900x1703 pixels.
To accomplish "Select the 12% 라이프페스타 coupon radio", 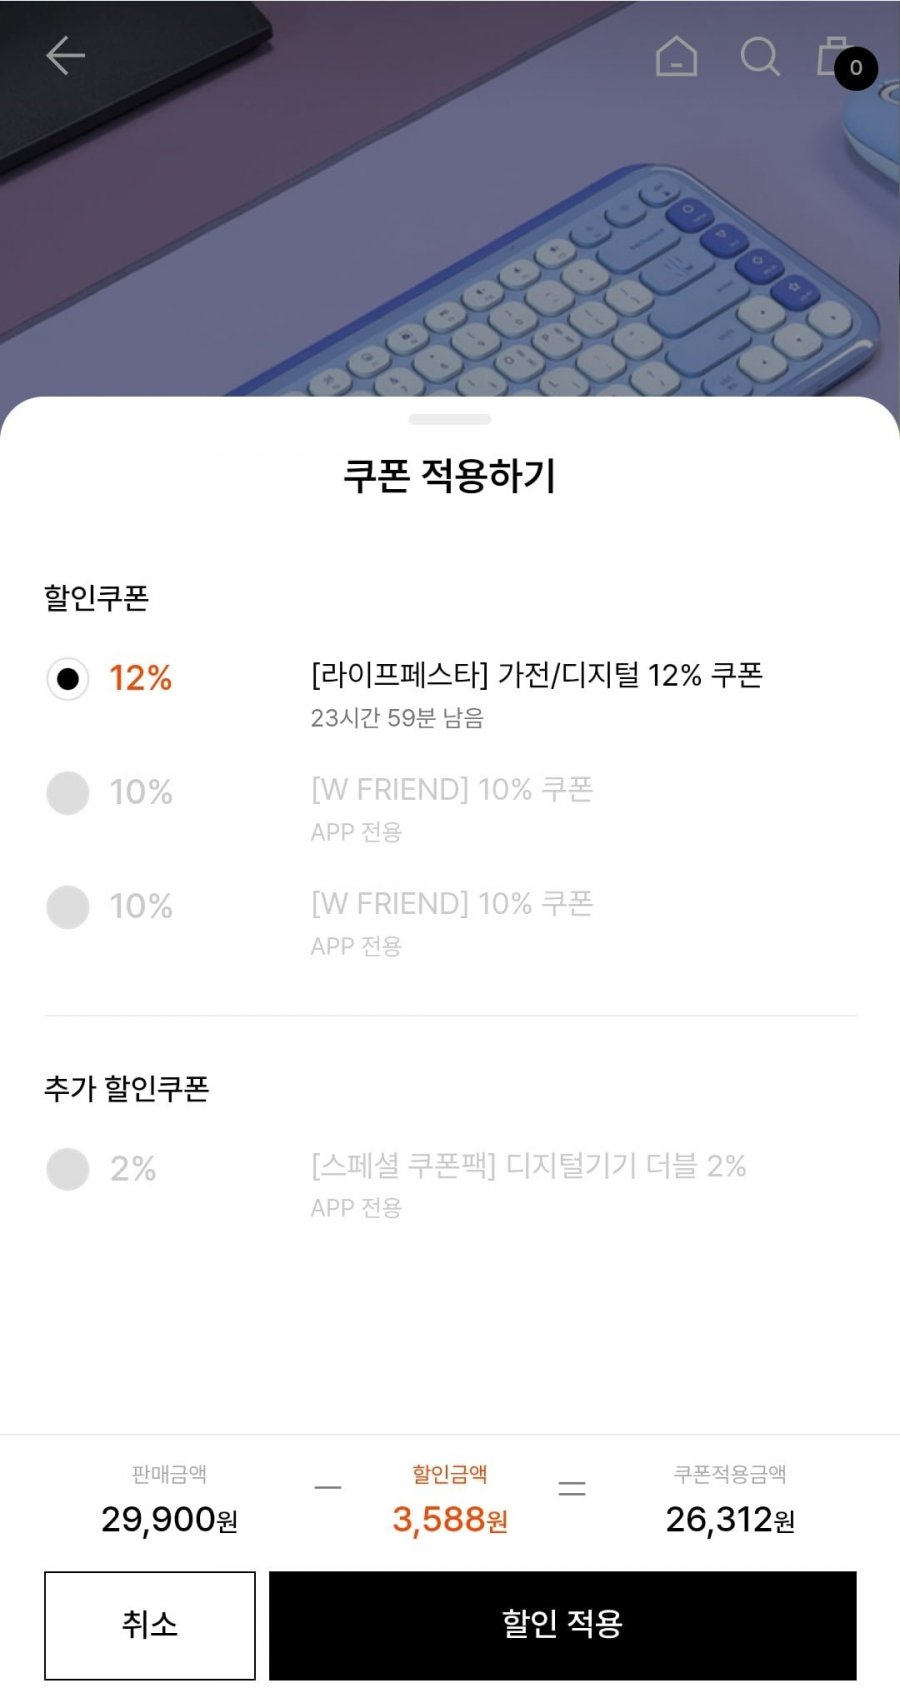I will [68, 679].
